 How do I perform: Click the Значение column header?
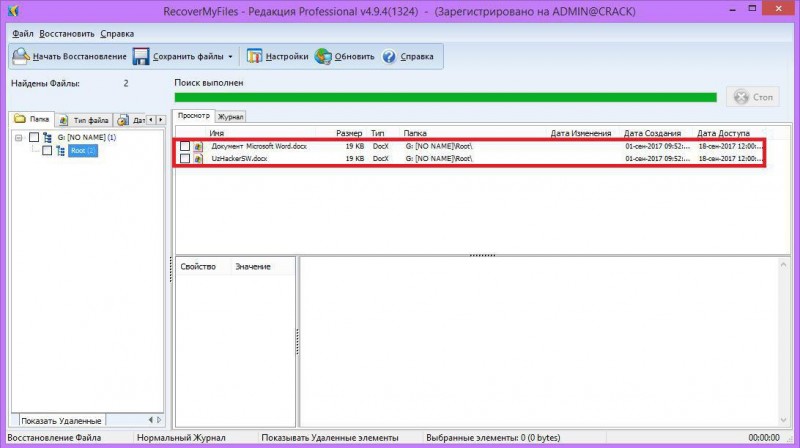click(x=253, y=267)
